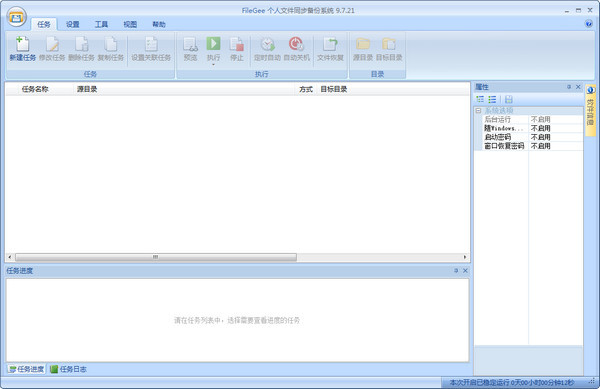600x389 pixels.
Task: Click the 方式 column header
Action: pyautogui.click(x=306, y=89)
